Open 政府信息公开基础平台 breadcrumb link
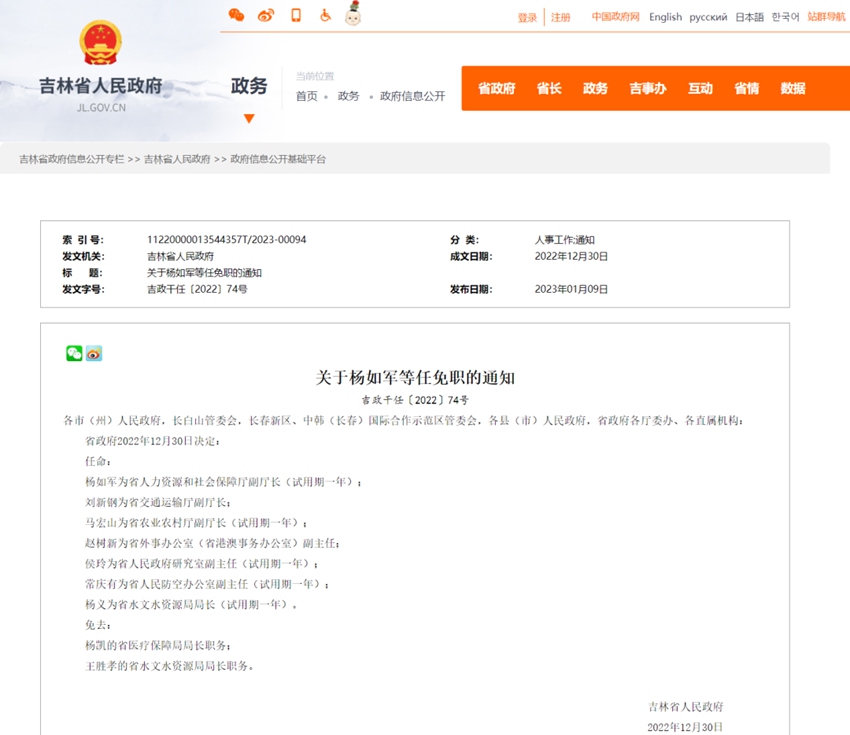Viewport: 850px width, 735px height. click(x=278, y=159)
